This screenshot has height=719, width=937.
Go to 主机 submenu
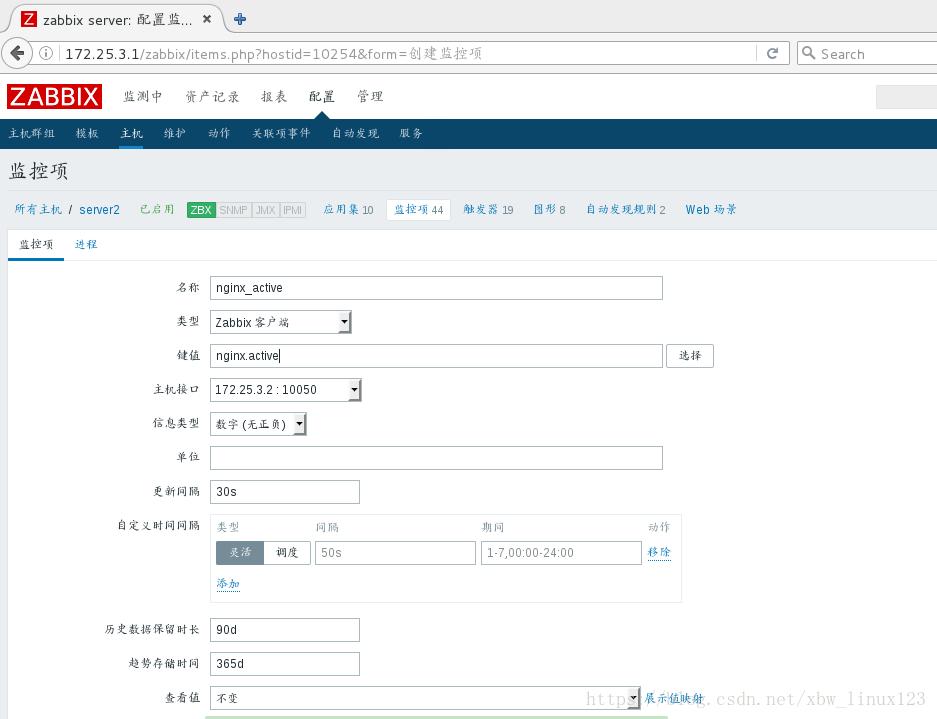click(131, 133)
